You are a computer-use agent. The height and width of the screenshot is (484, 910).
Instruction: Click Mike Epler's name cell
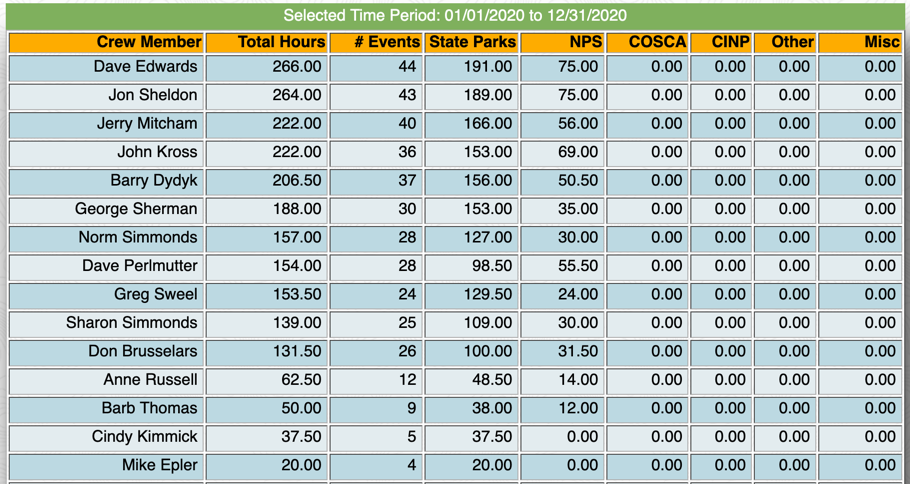pos(160,465)
